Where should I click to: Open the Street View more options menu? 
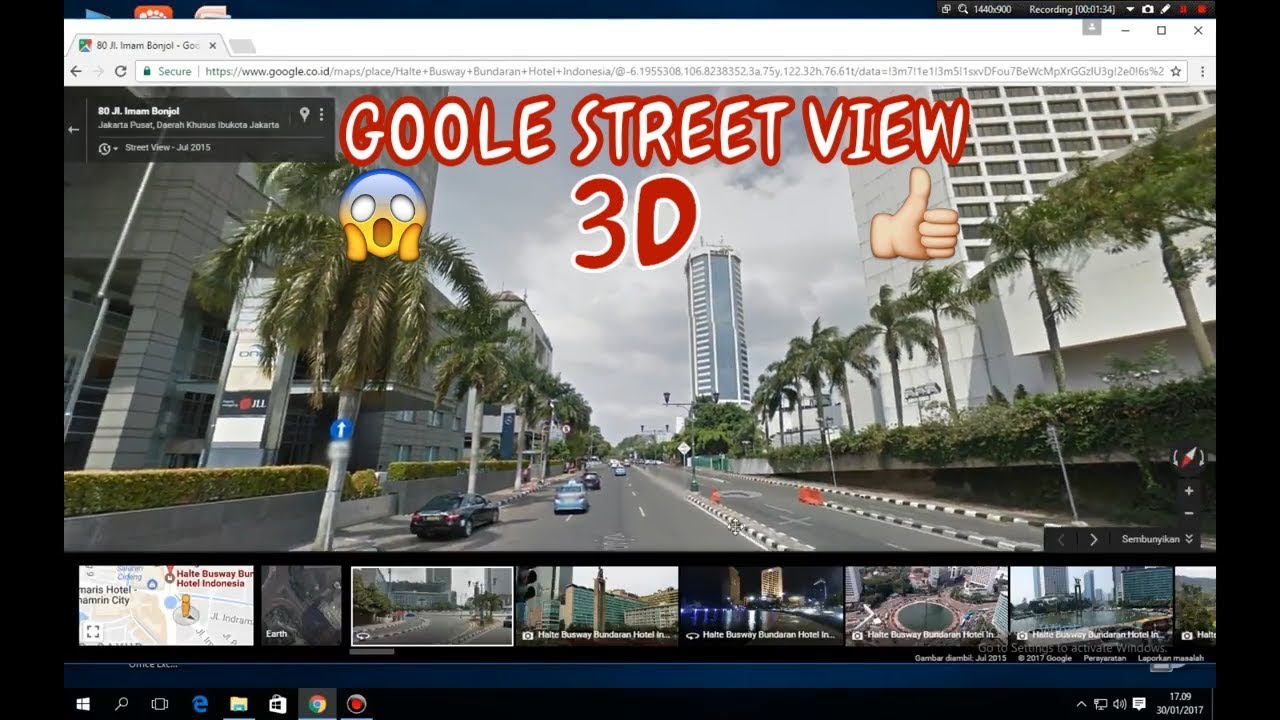point(321,114)
